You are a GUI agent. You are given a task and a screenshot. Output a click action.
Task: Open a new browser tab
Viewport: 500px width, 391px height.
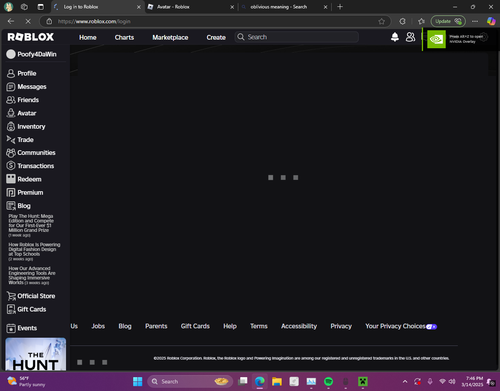340,7
